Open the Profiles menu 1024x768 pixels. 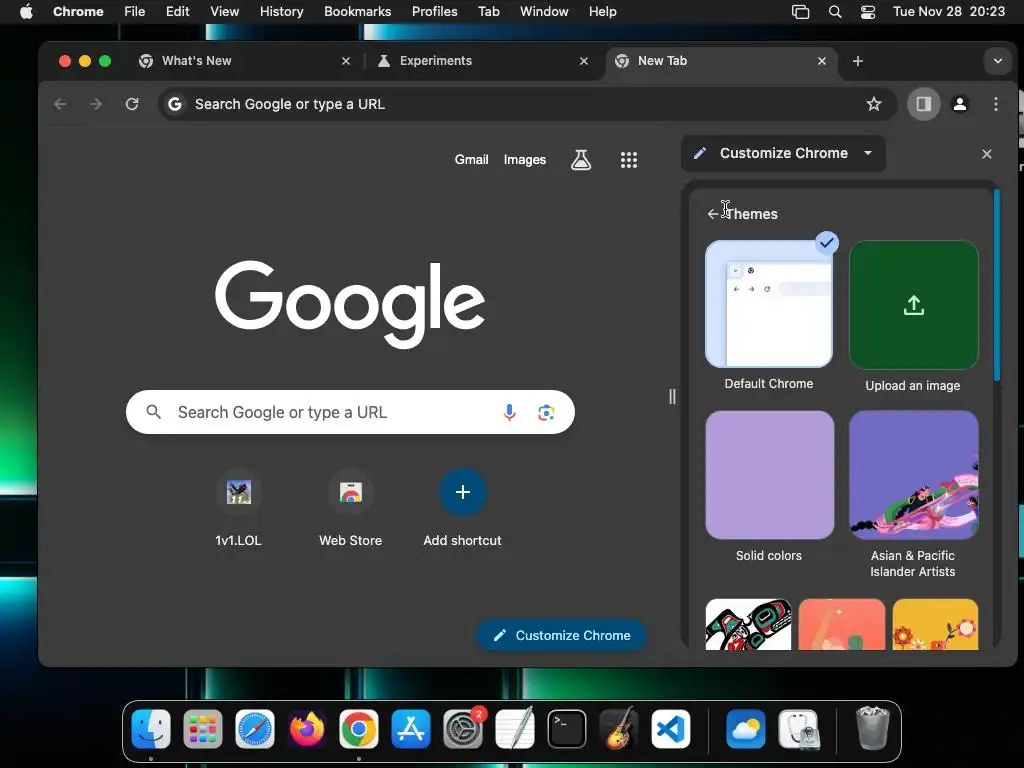[434, 12]
